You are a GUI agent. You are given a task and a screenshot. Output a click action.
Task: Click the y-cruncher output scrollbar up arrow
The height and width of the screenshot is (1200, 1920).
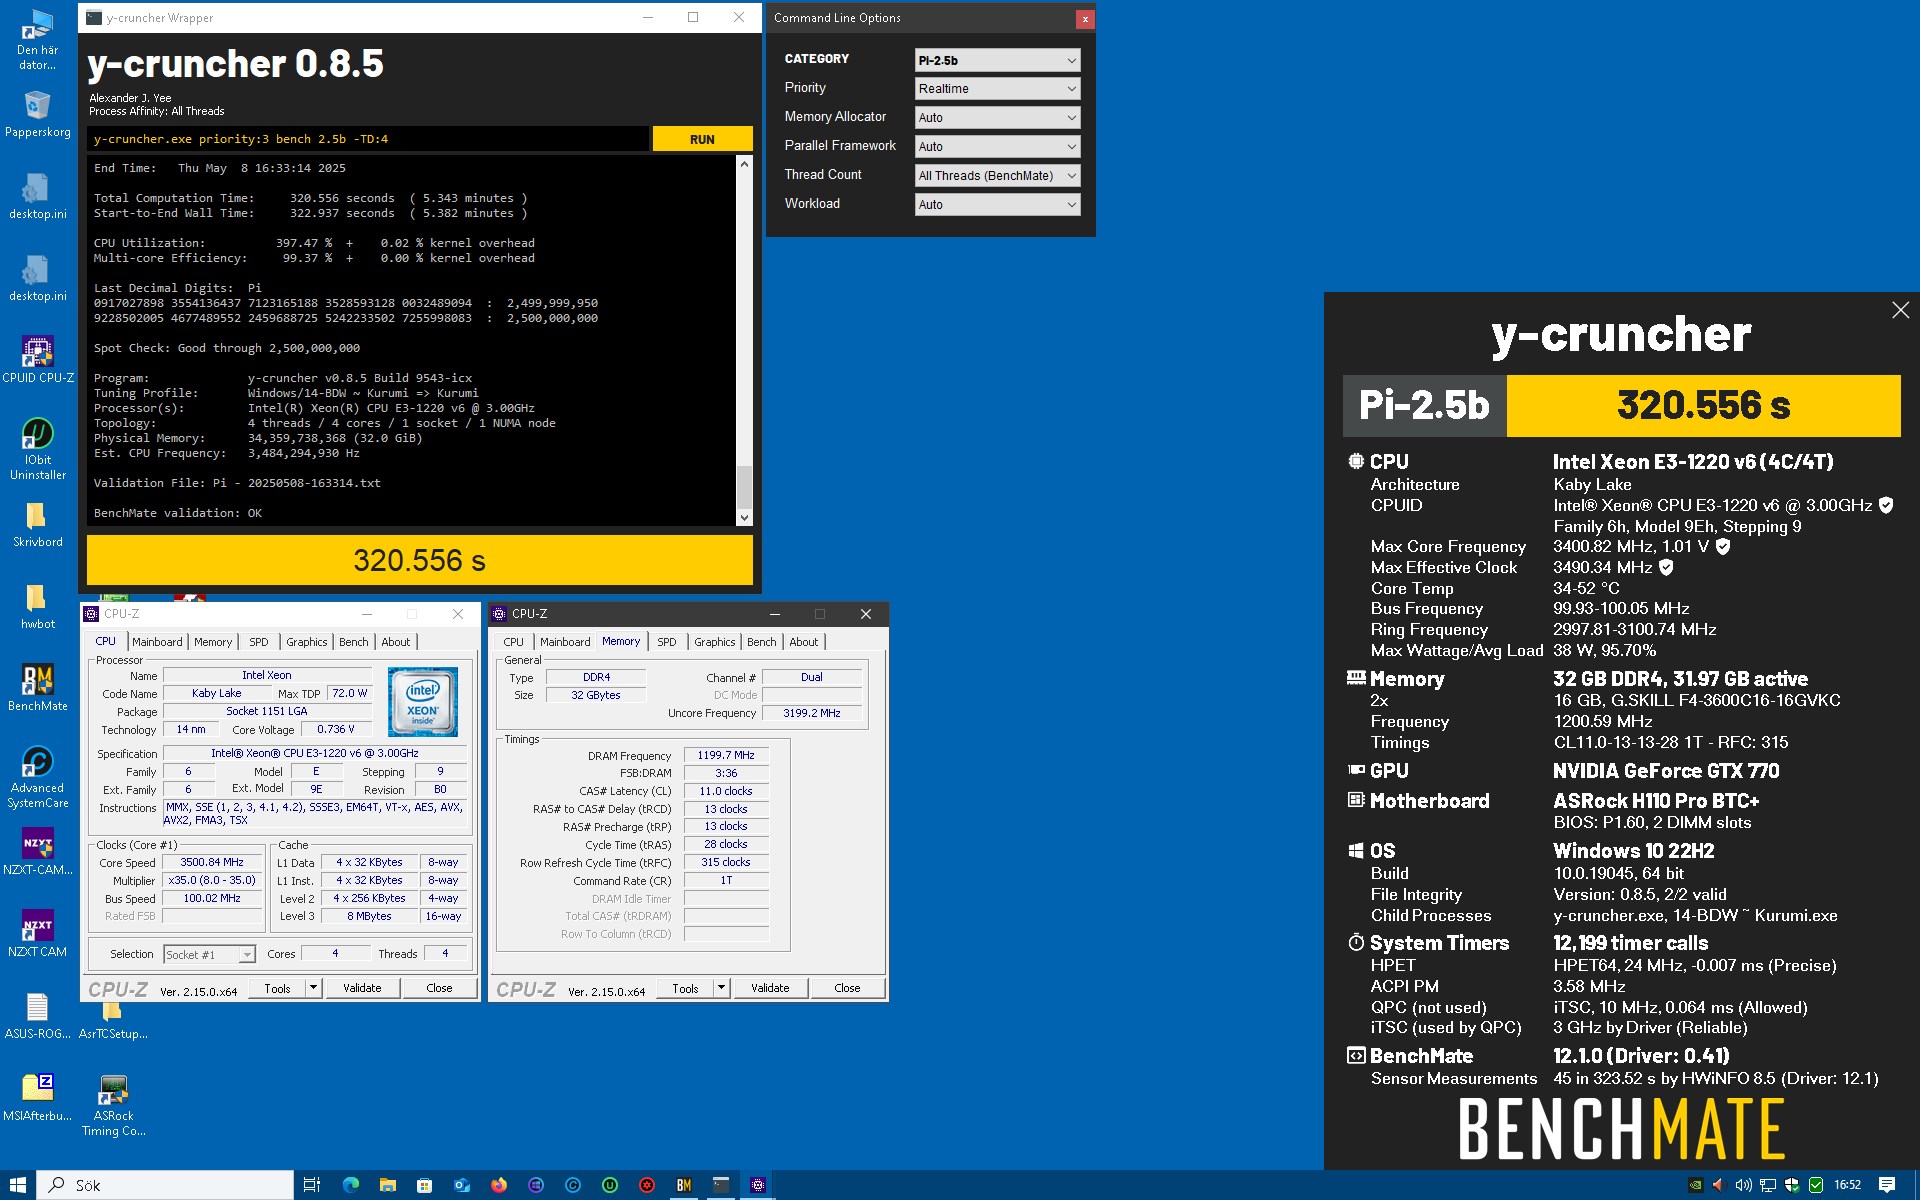744,164
